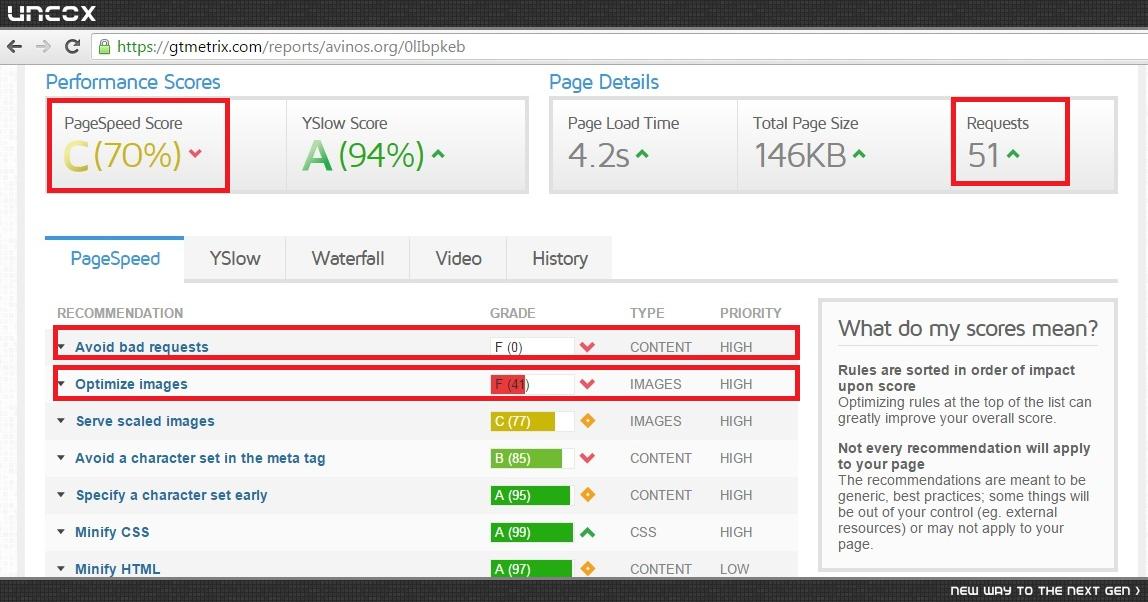The width and height of the screenshot is (1148, 602).
Task: Click the CSS type cell in Minify CSS row
Action: (x=643, y=532)
